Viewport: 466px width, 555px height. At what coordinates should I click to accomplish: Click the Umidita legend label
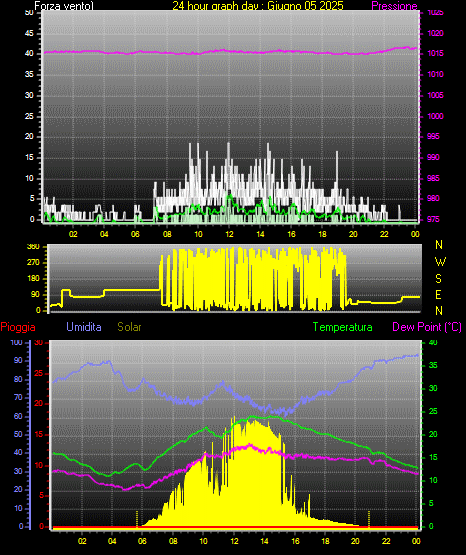[x=84, y=327]
